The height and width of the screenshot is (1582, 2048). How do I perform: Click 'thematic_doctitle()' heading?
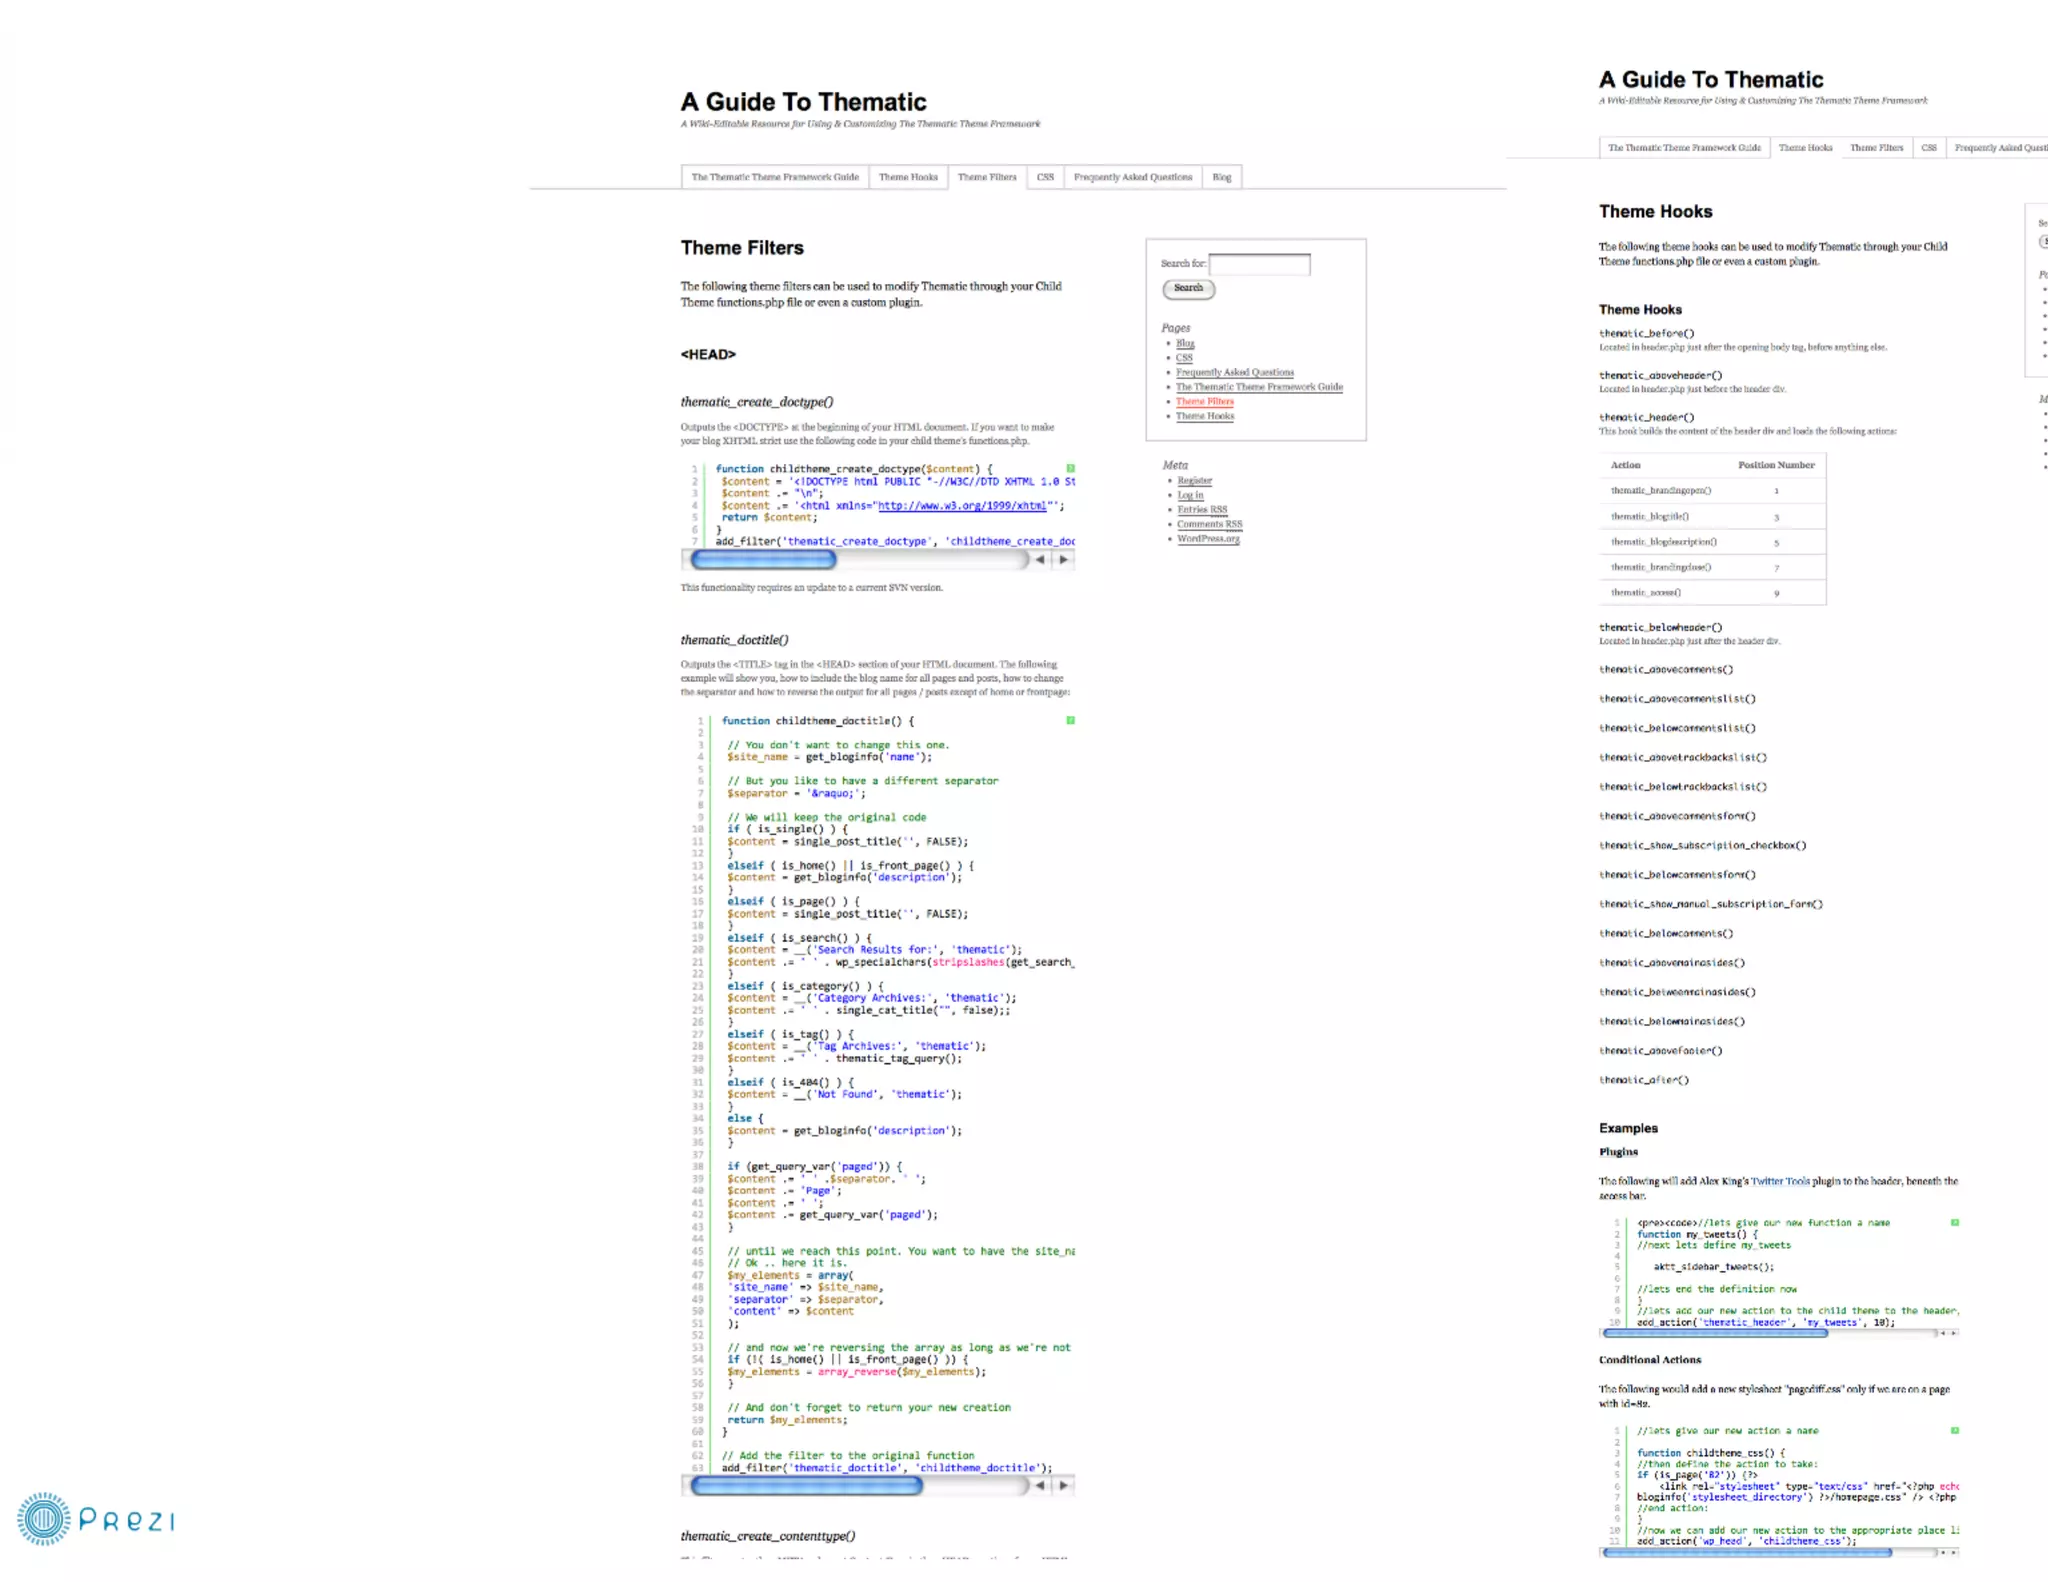click(735, 640)
